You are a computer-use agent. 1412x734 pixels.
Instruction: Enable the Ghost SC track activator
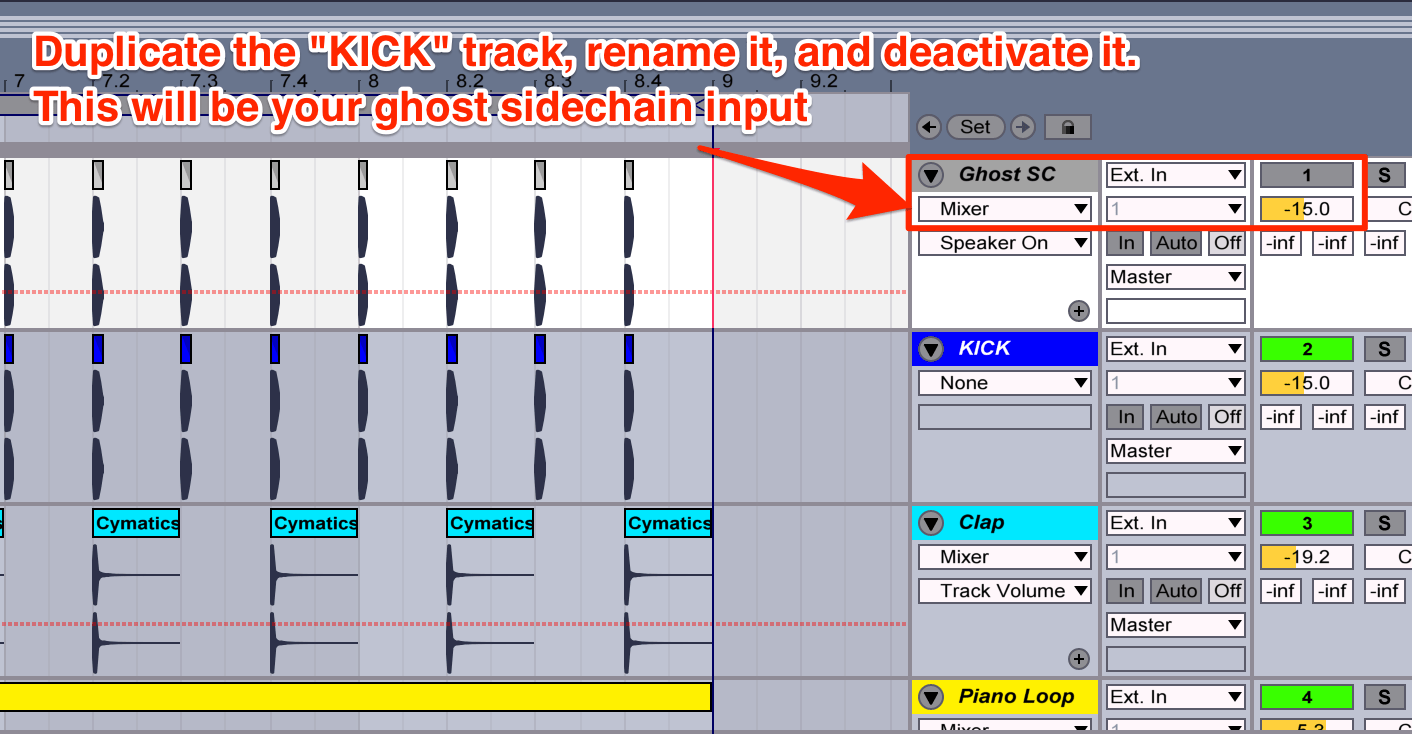[1306, 174]
